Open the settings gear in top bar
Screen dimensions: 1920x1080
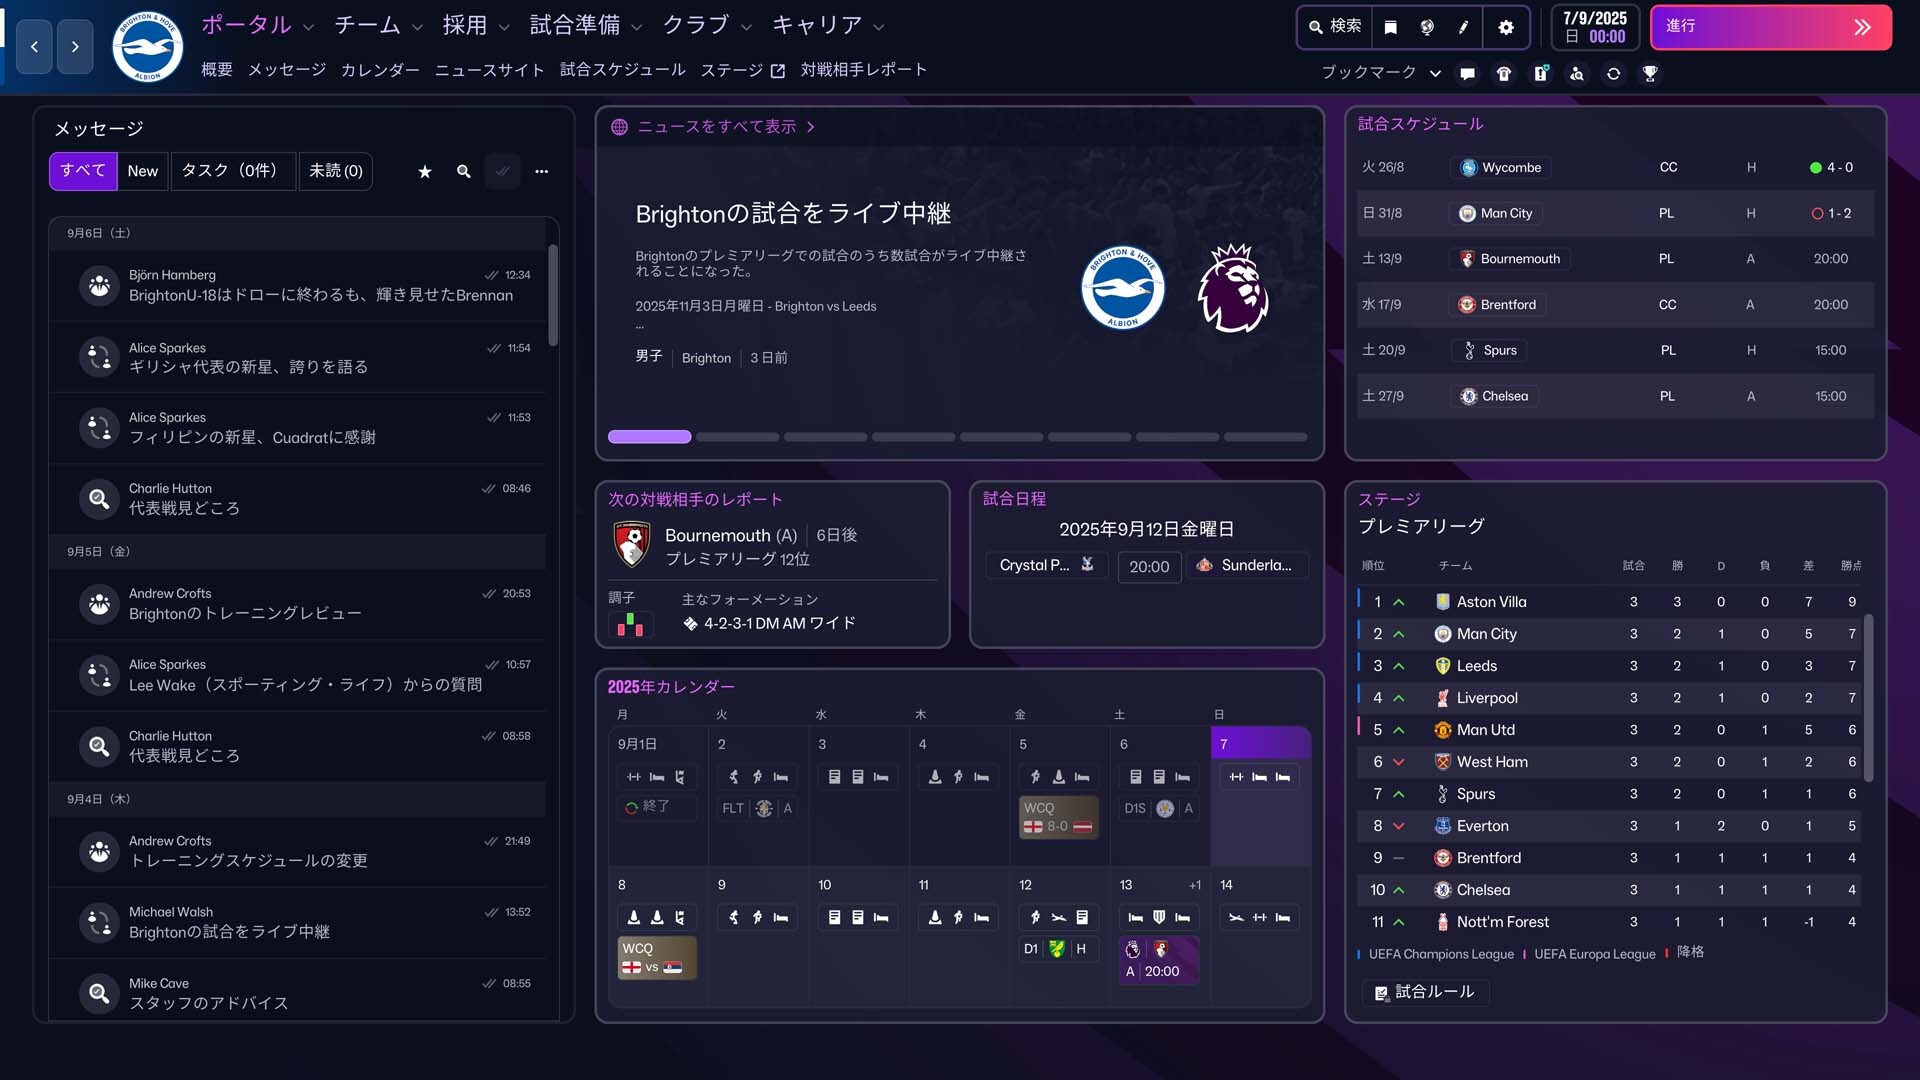1506,27
